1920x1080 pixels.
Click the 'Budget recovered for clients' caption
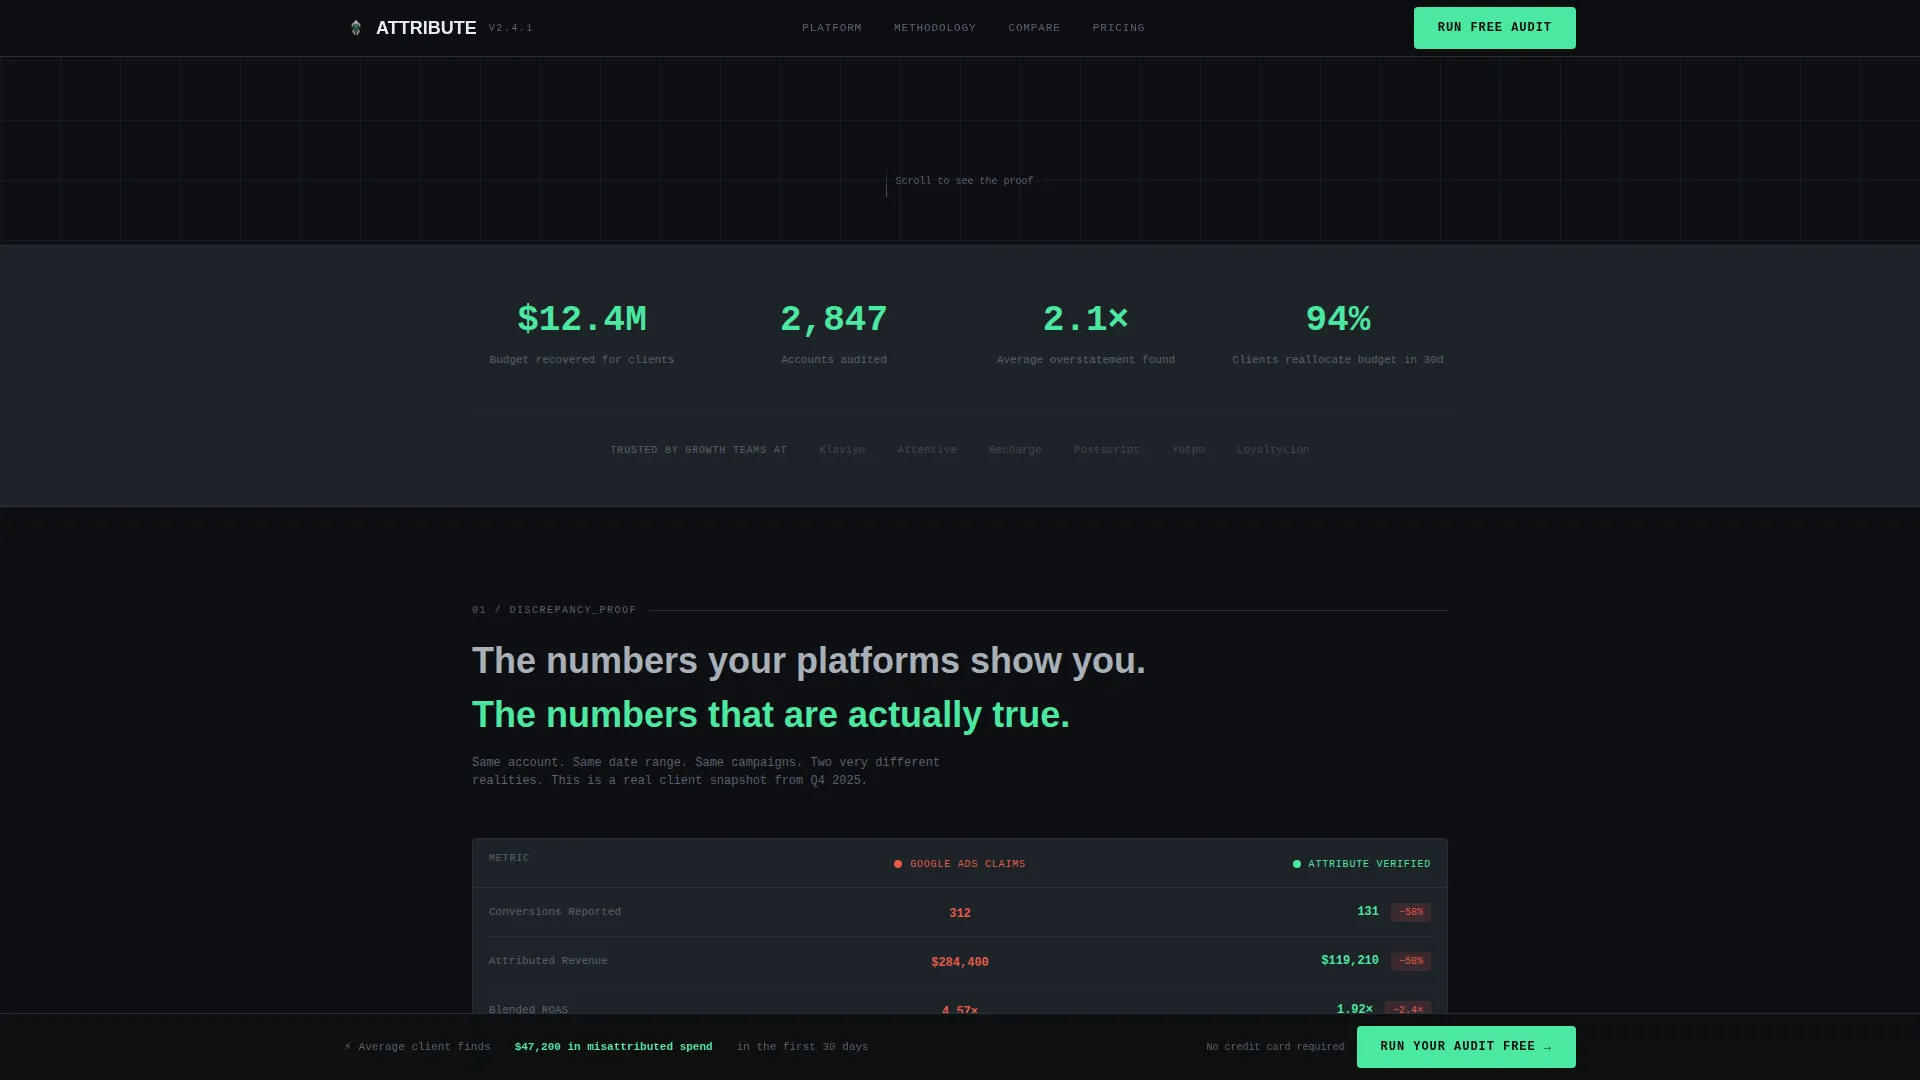click(582, 360)
